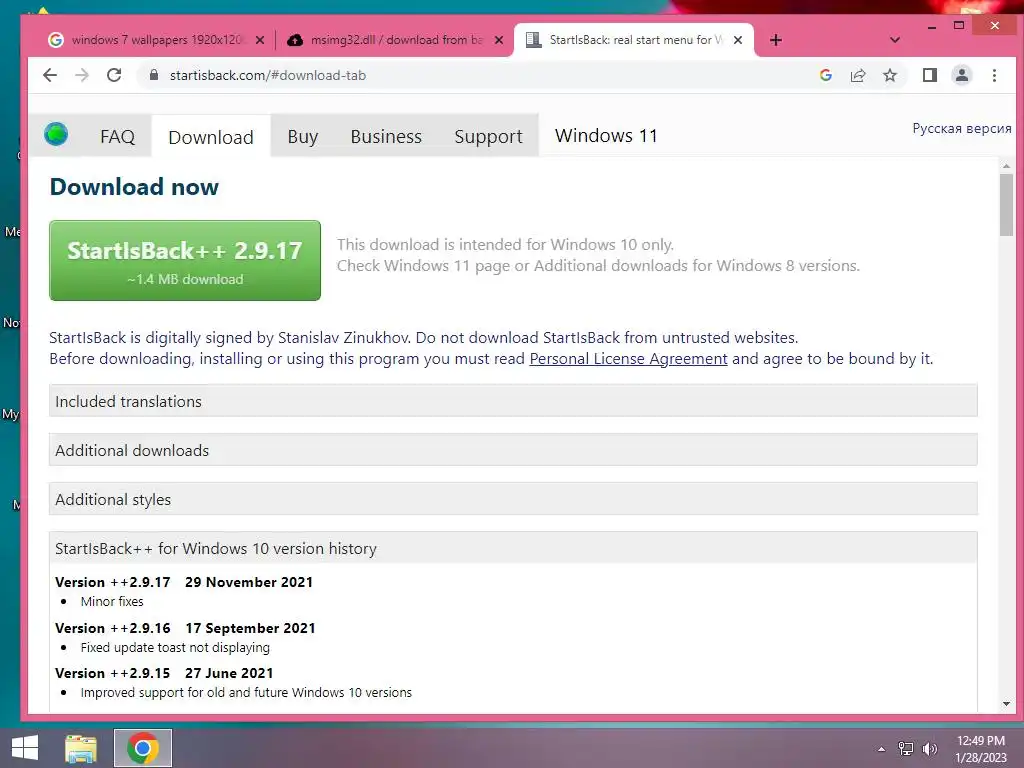1024x768 pixels.
Task: Click the browser Back arrow
Action: click(x=50, y=75)
